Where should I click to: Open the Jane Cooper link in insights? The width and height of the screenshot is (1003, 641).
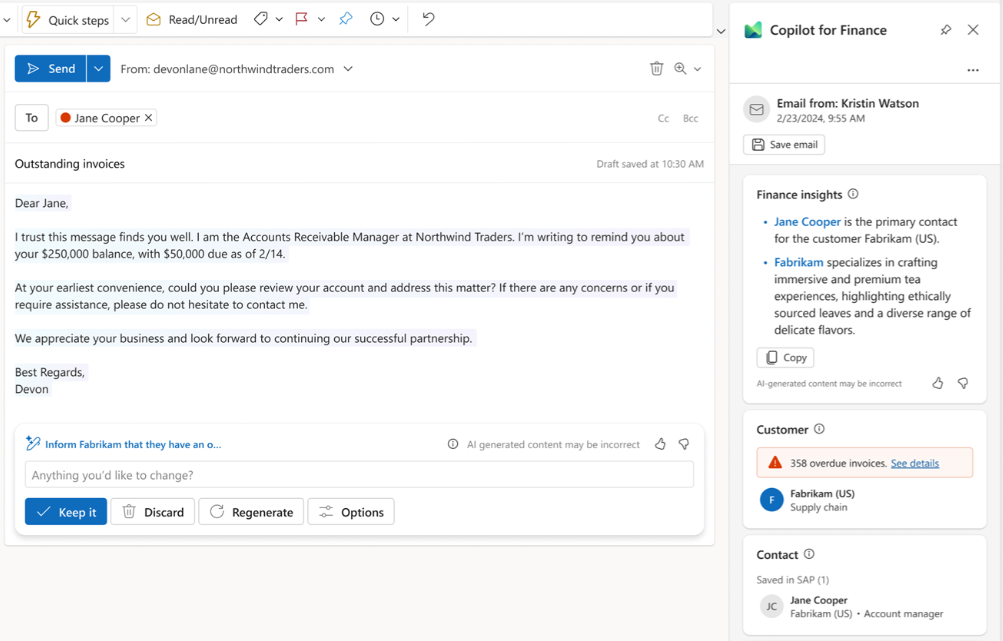click(x=807, y=222)
